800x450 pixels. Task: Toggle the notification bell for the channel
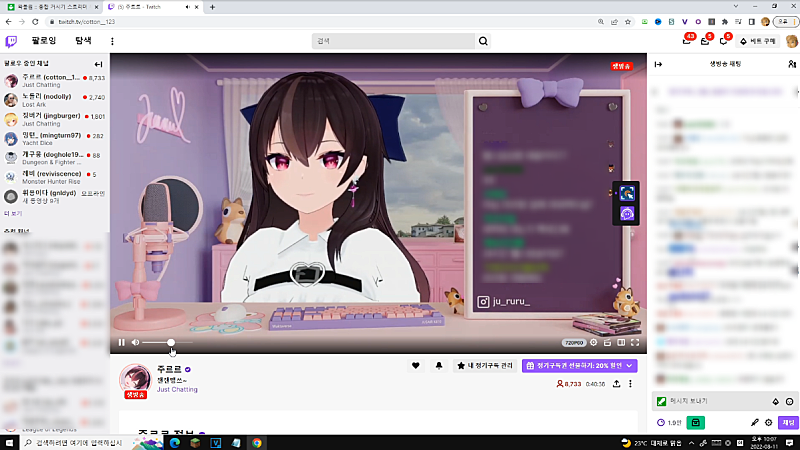point(439,366)
